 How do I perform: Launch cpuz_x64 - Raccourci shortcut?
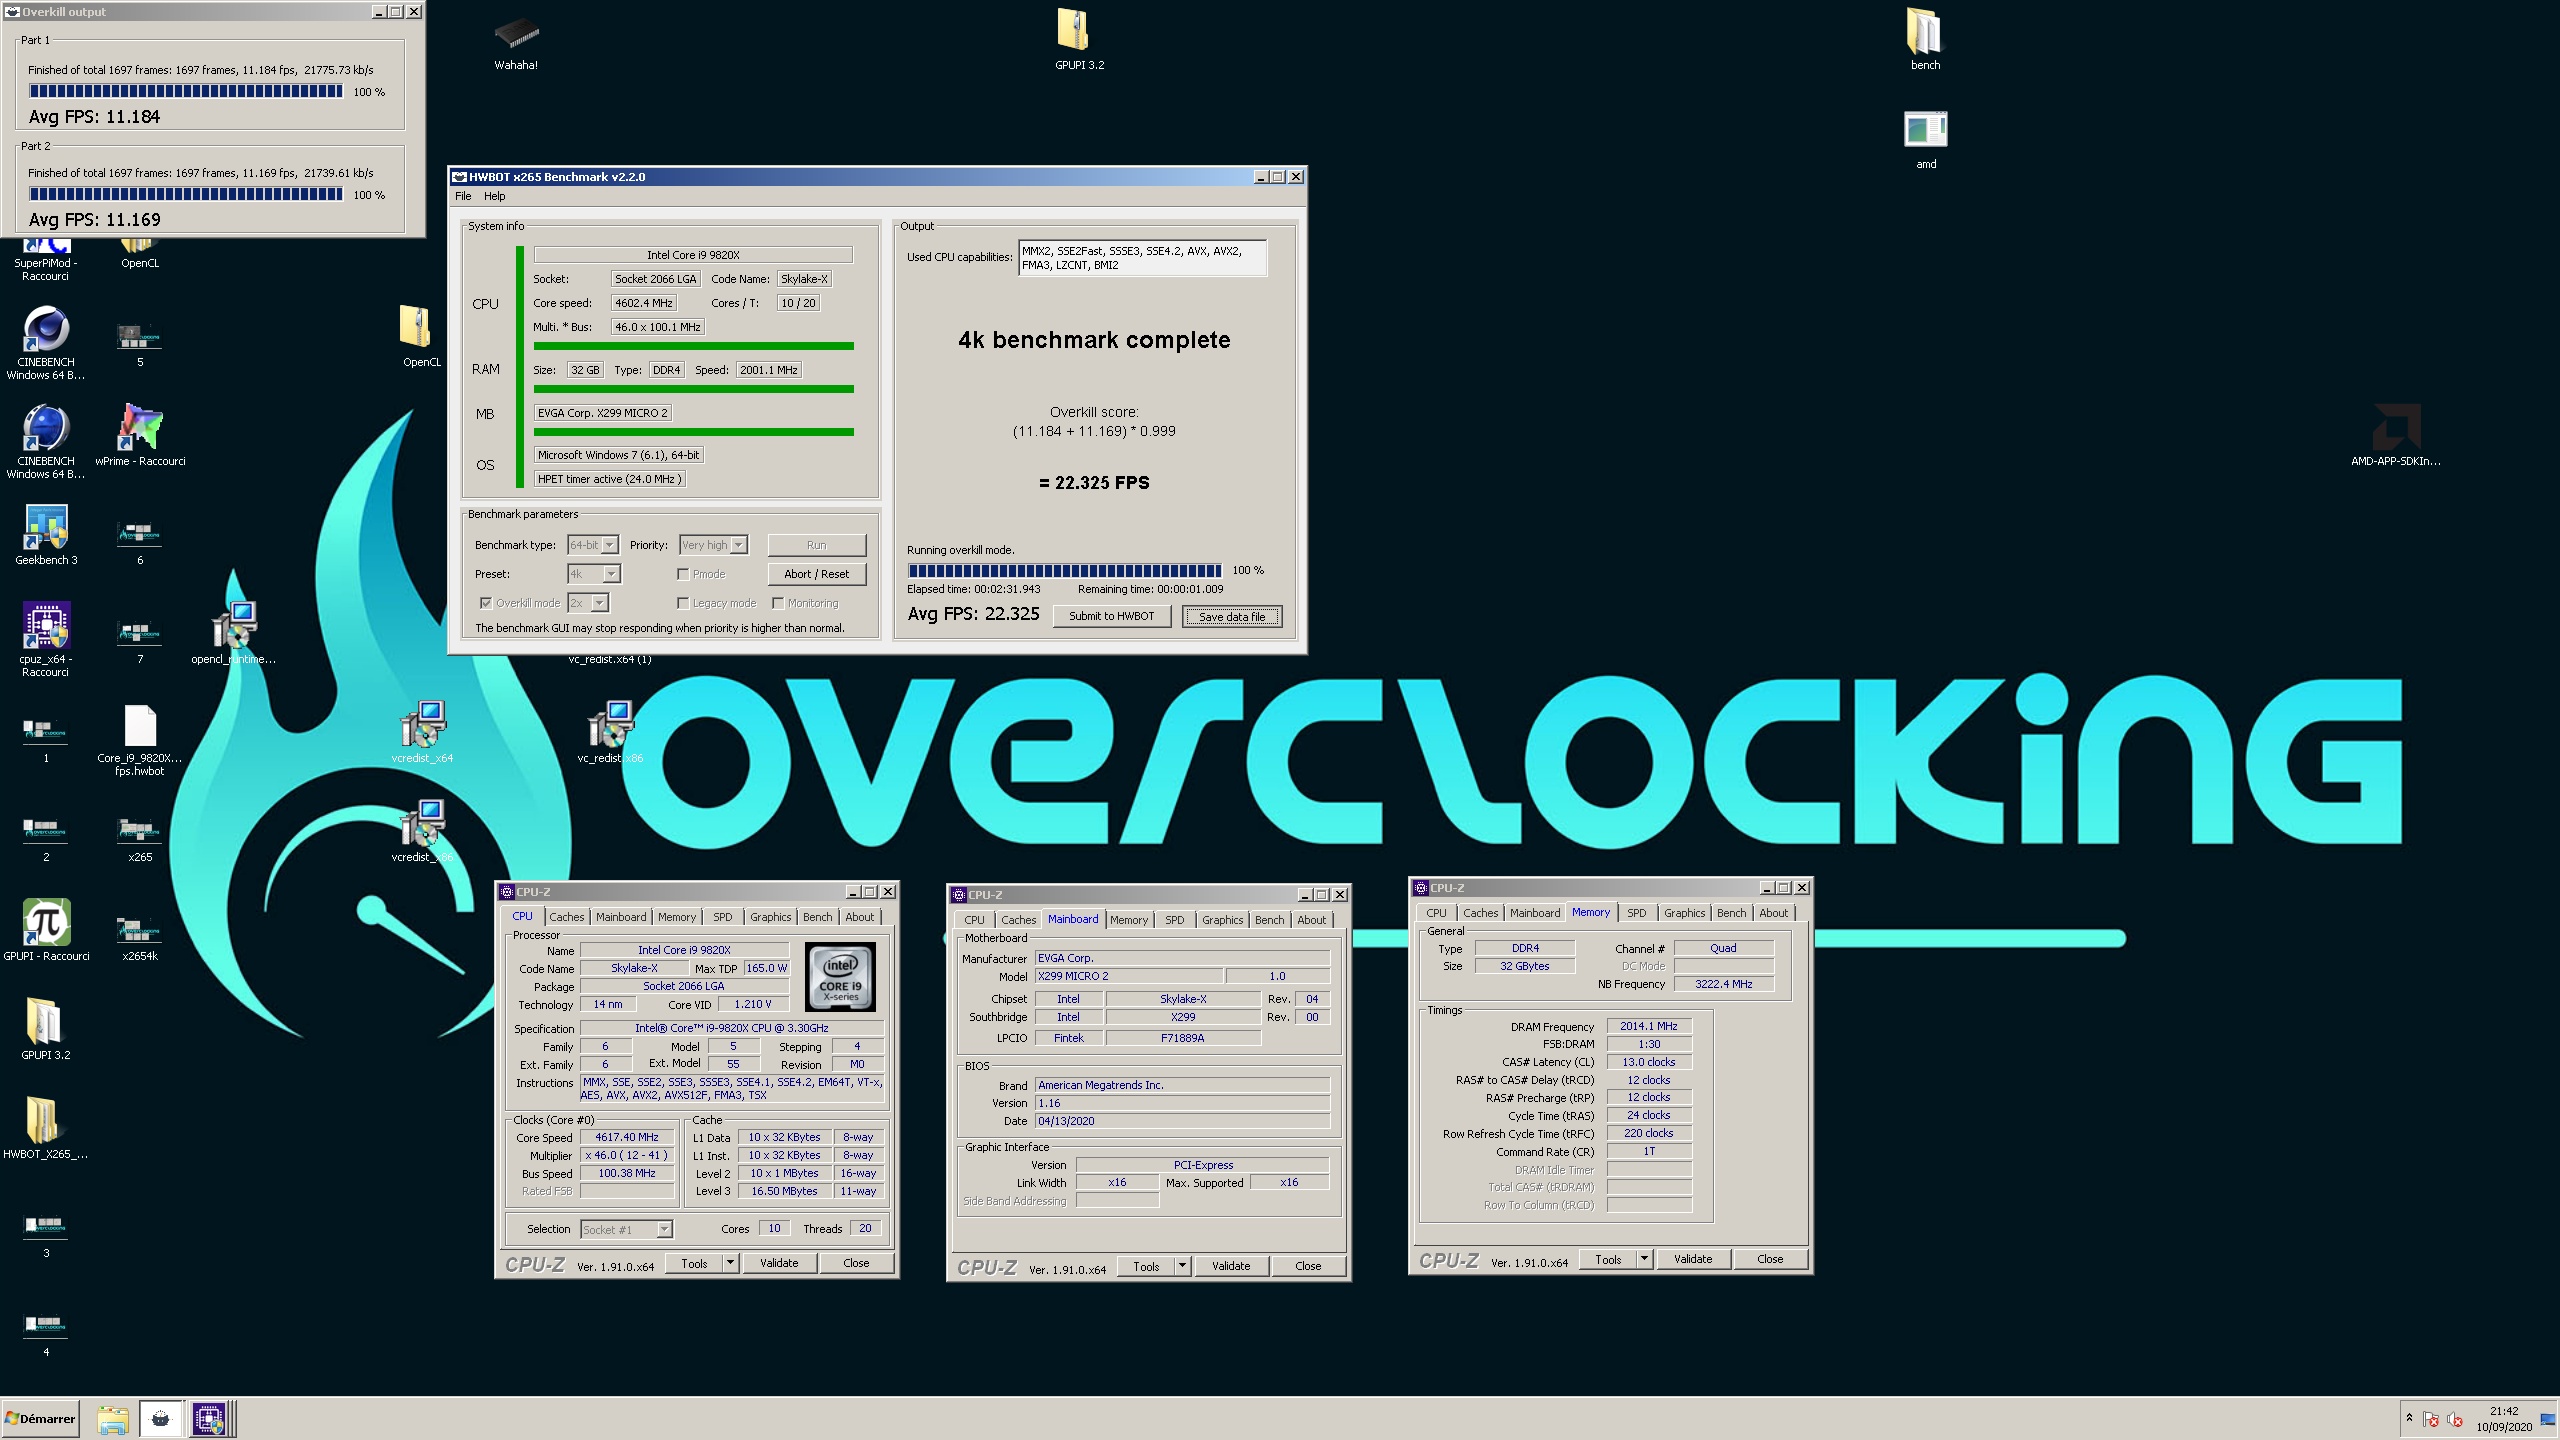(x=46, y=640)
